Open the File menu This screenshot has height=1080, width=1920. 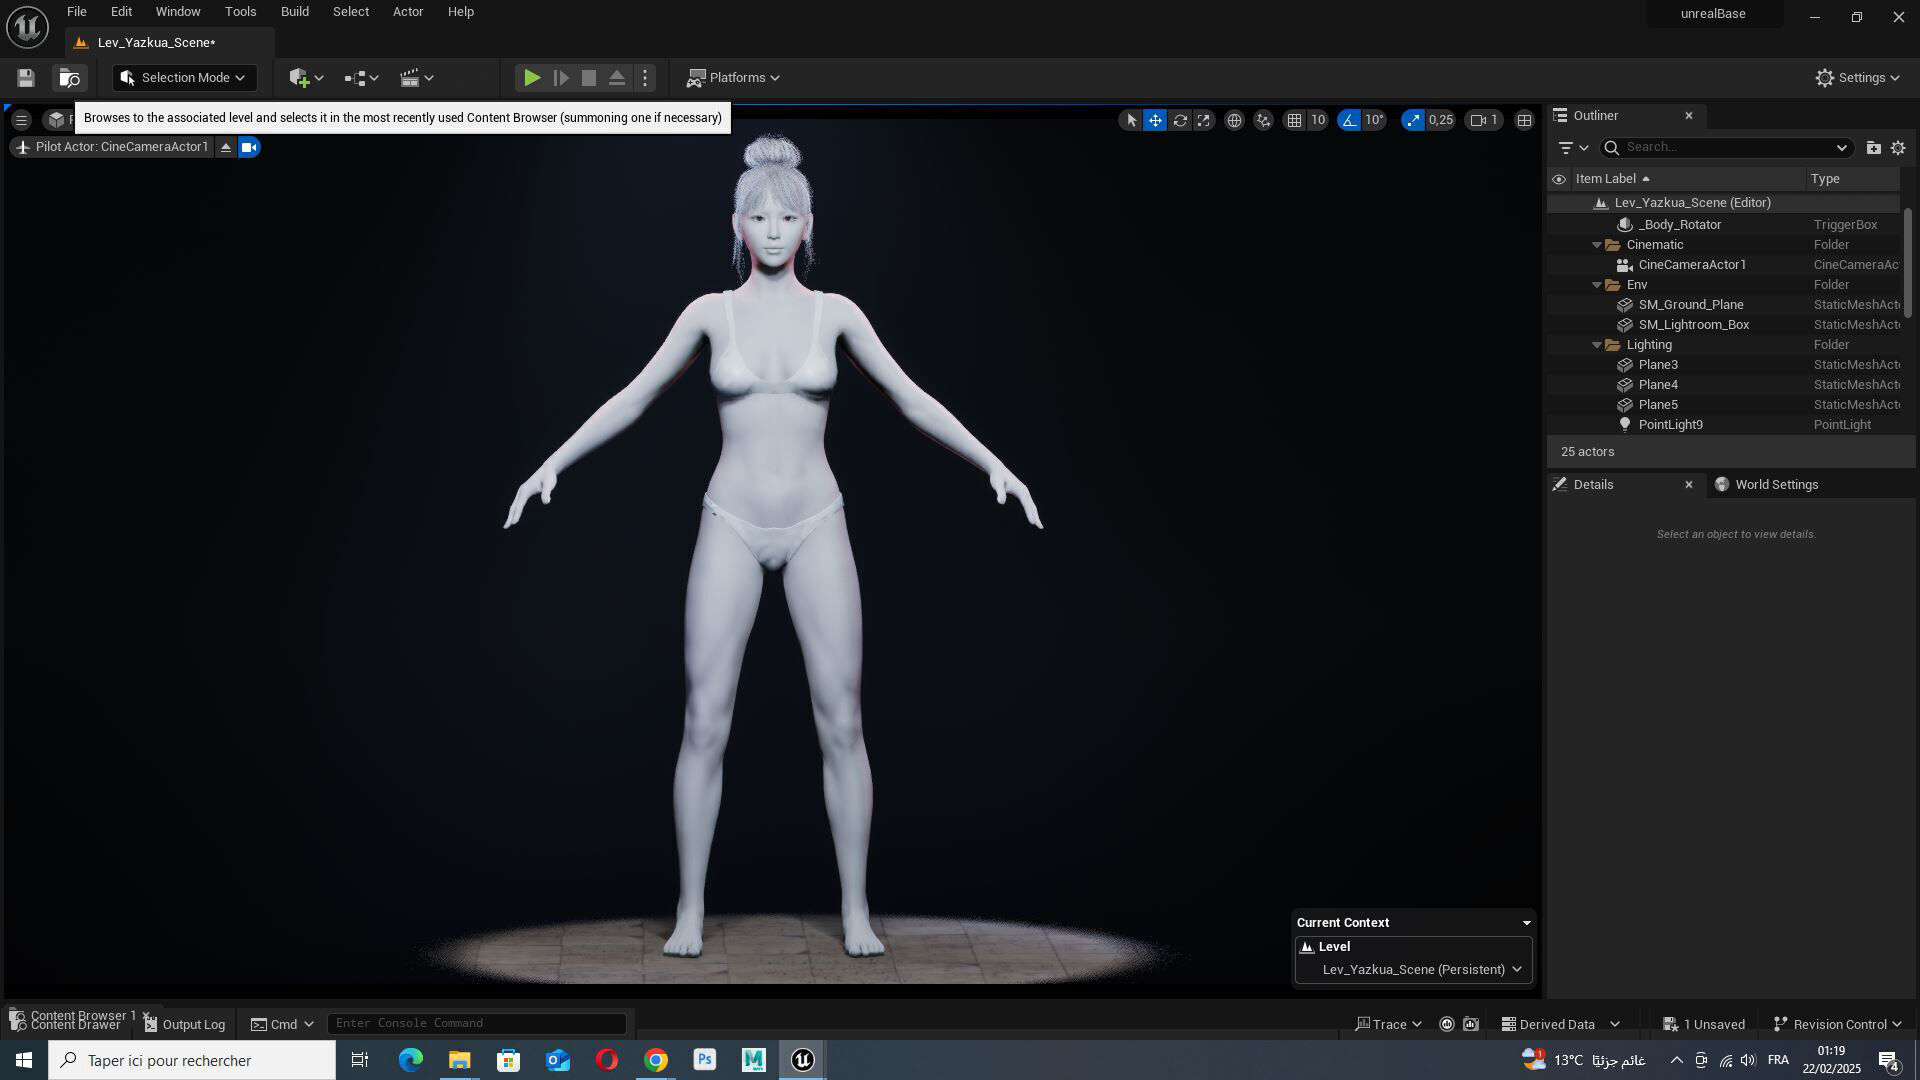pyautogui.click(x=77, y=12)
